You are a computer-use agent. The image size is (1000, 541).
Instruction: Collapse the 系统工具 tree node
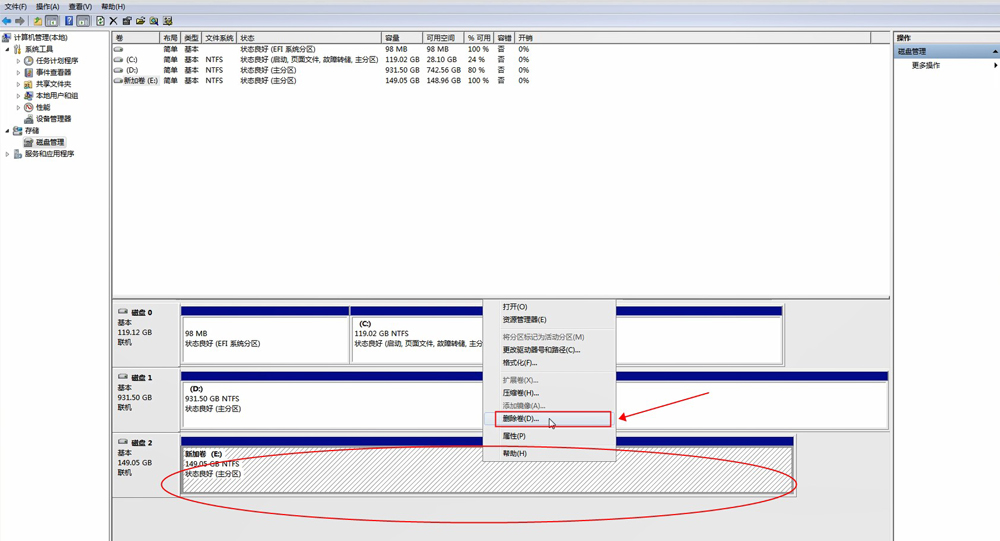(8, 49)
